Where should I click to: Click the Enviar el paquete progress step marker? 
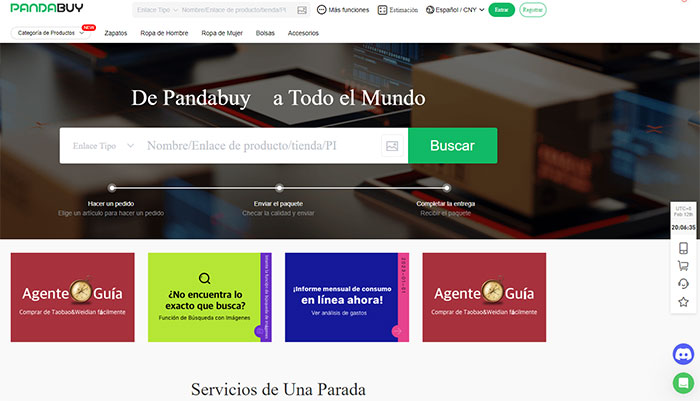point(279,188)
